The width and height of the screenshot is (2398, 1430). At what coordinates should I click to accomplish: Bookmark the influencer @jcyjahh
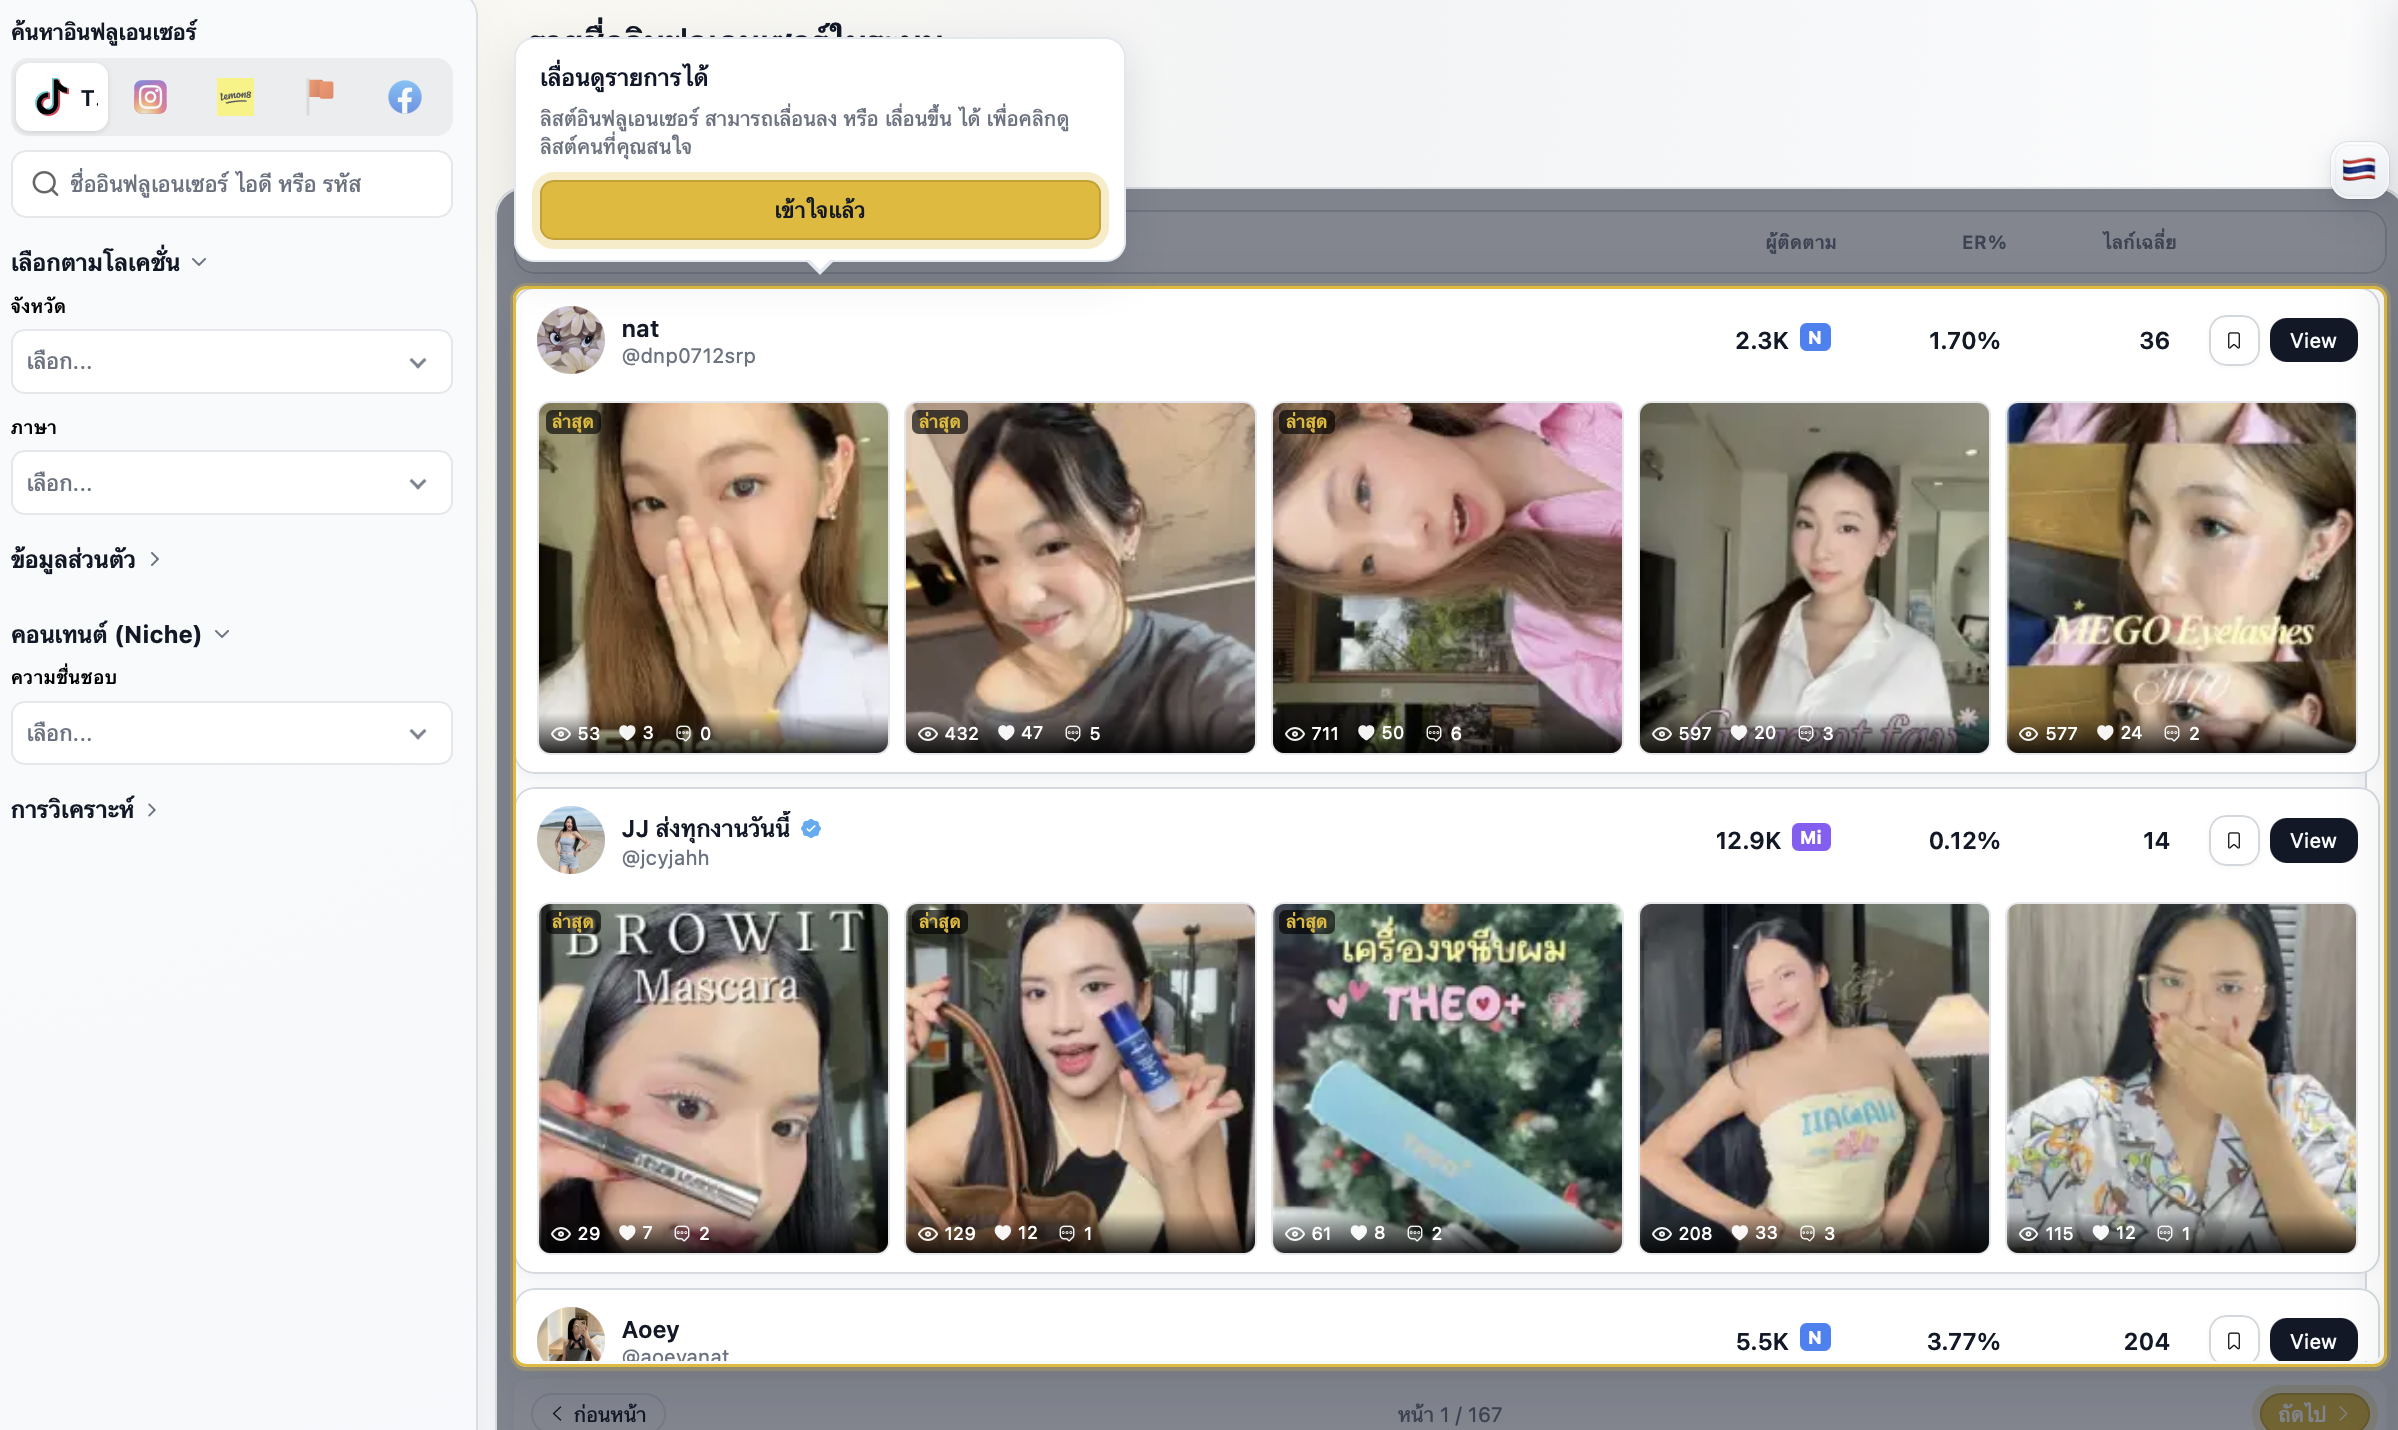(2234, 841)
